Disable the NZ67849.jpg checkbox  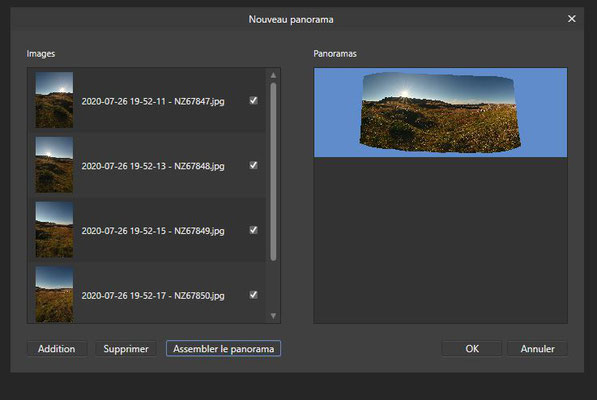pyautogui.click(x=253, y=230)
